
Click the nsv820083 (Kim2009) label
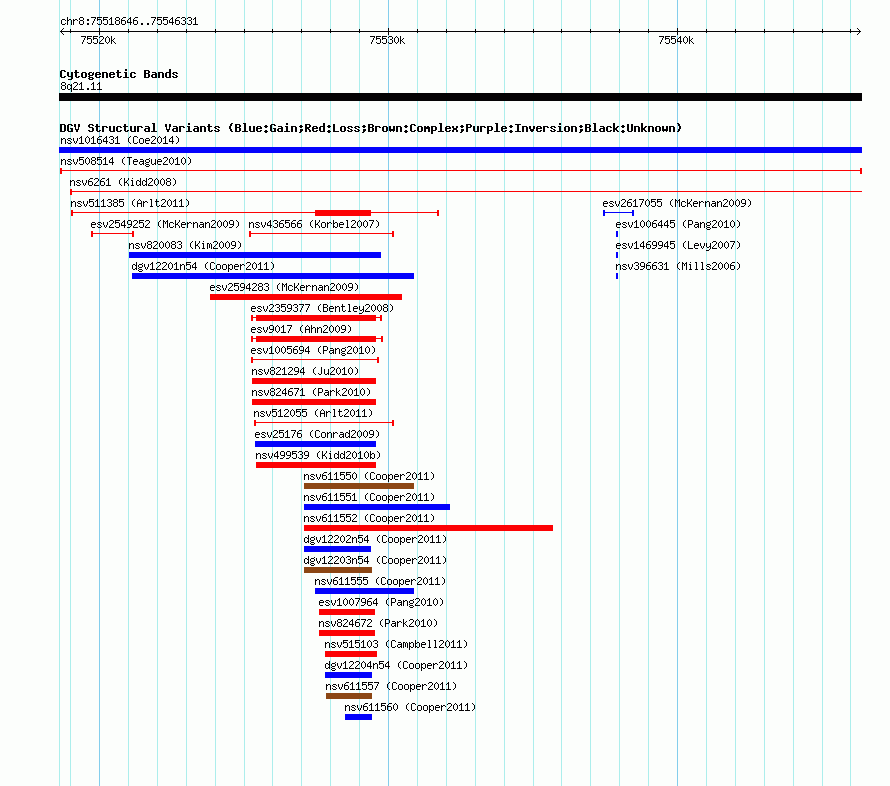coord(185,245)
